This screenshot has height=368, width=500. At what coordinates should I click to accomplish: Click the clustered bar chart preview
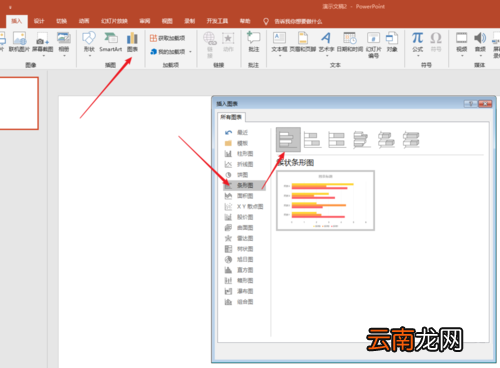pyautogui.click(x=325, y=201)
